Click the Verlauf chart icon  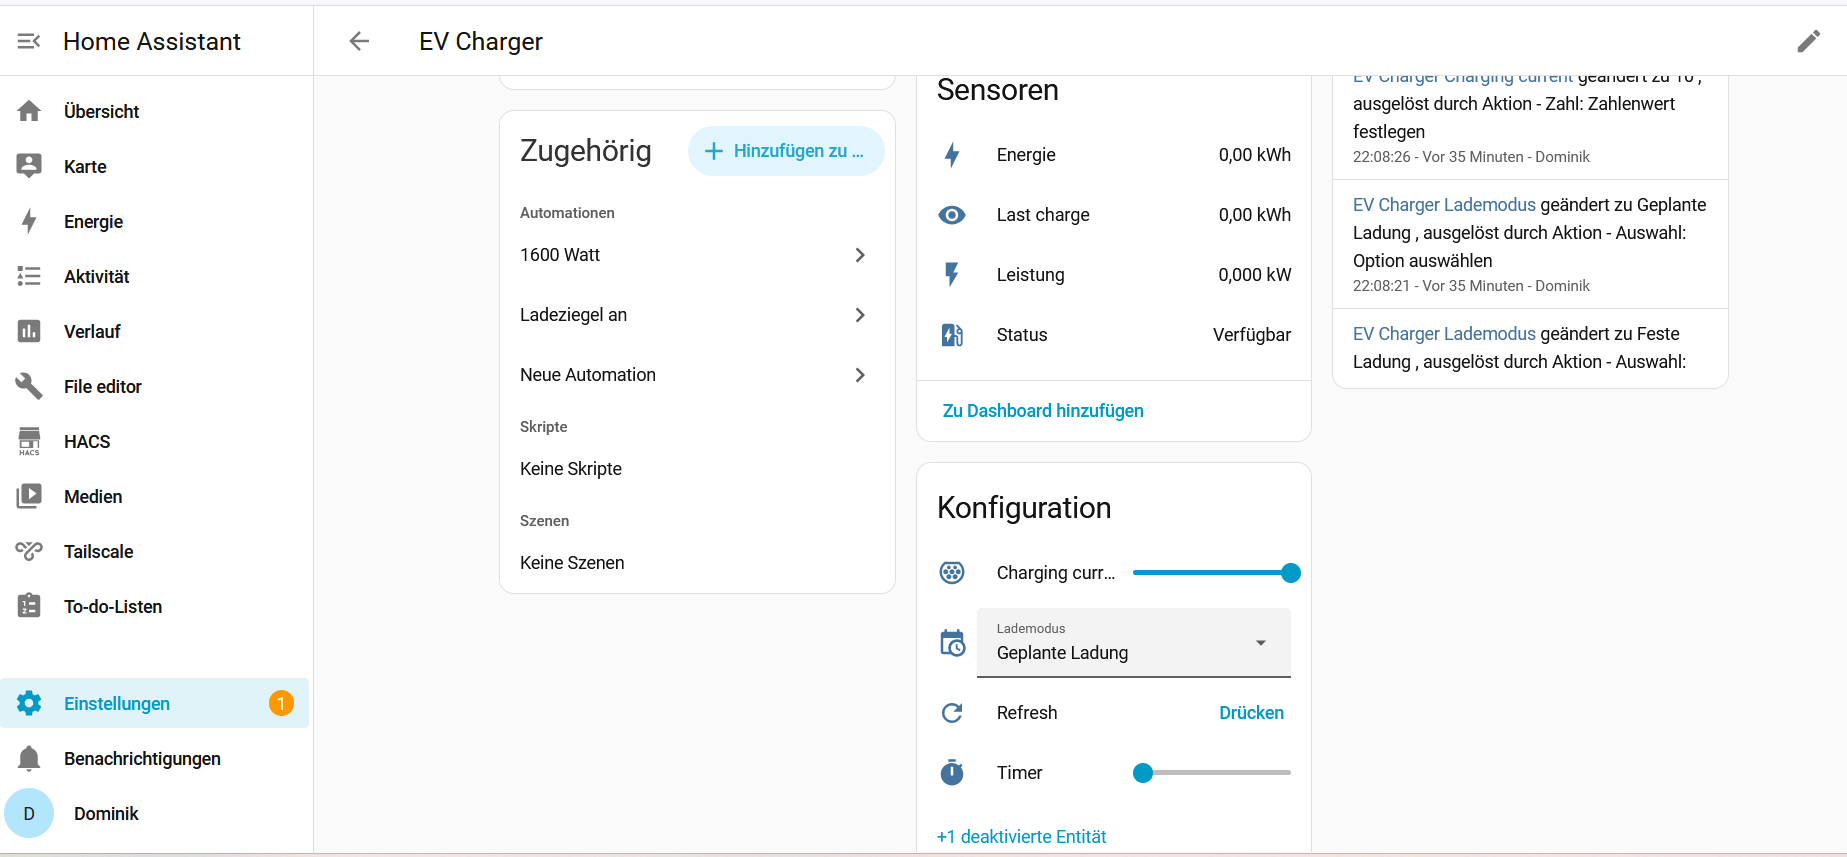(x=29, y=331)
